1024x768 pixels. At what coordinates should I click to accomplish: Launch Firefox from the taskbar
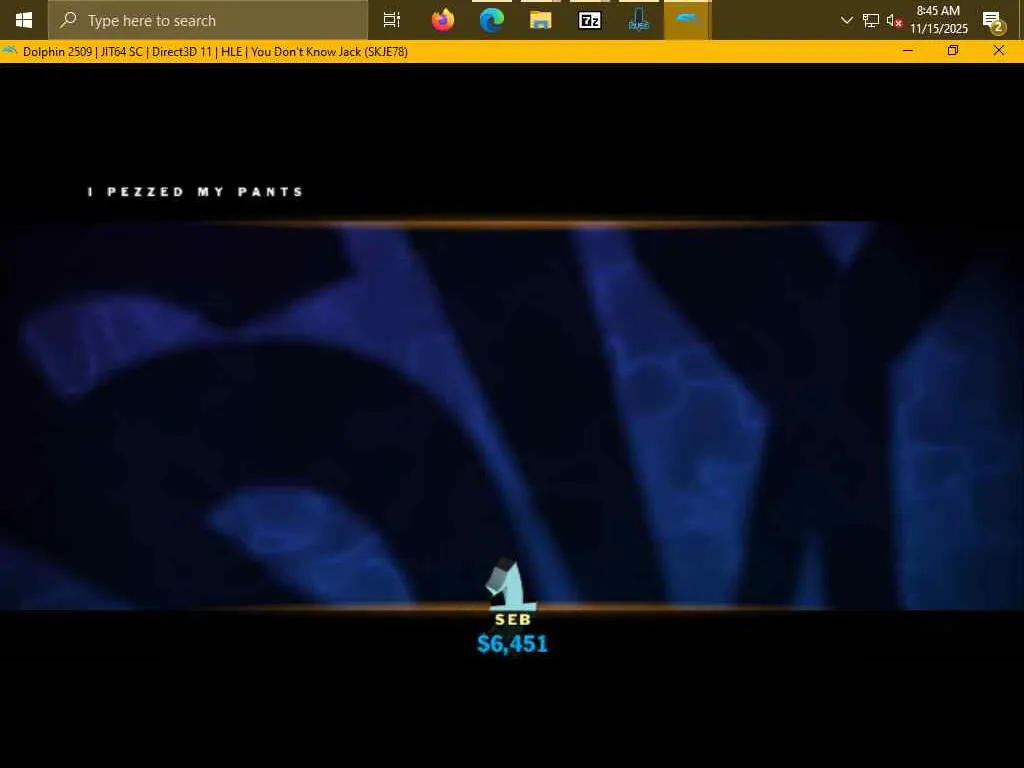point(443,20)
